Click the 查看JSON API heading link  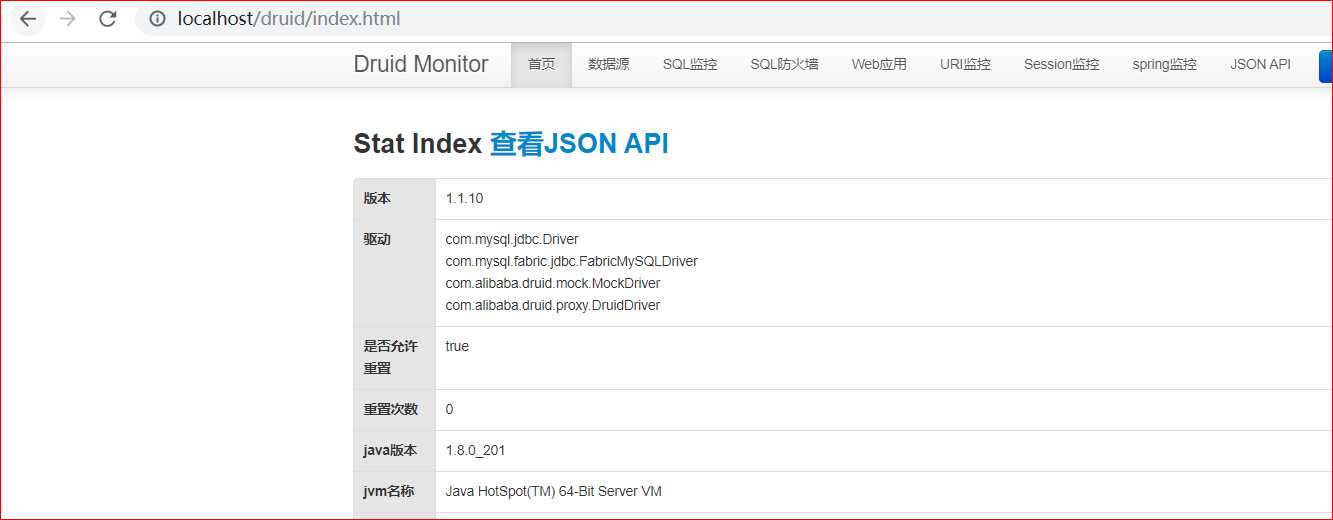(x=579, y=144)
